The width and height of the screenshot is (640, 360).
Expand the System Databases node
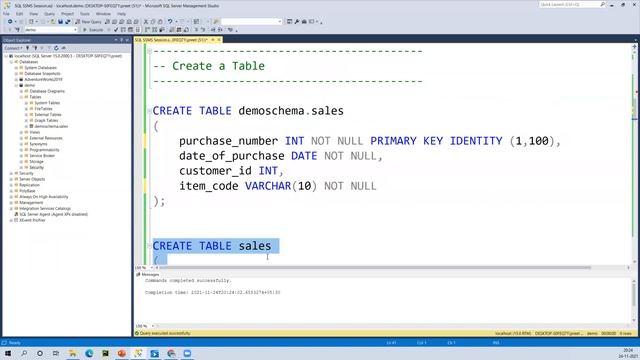[16, 68]
